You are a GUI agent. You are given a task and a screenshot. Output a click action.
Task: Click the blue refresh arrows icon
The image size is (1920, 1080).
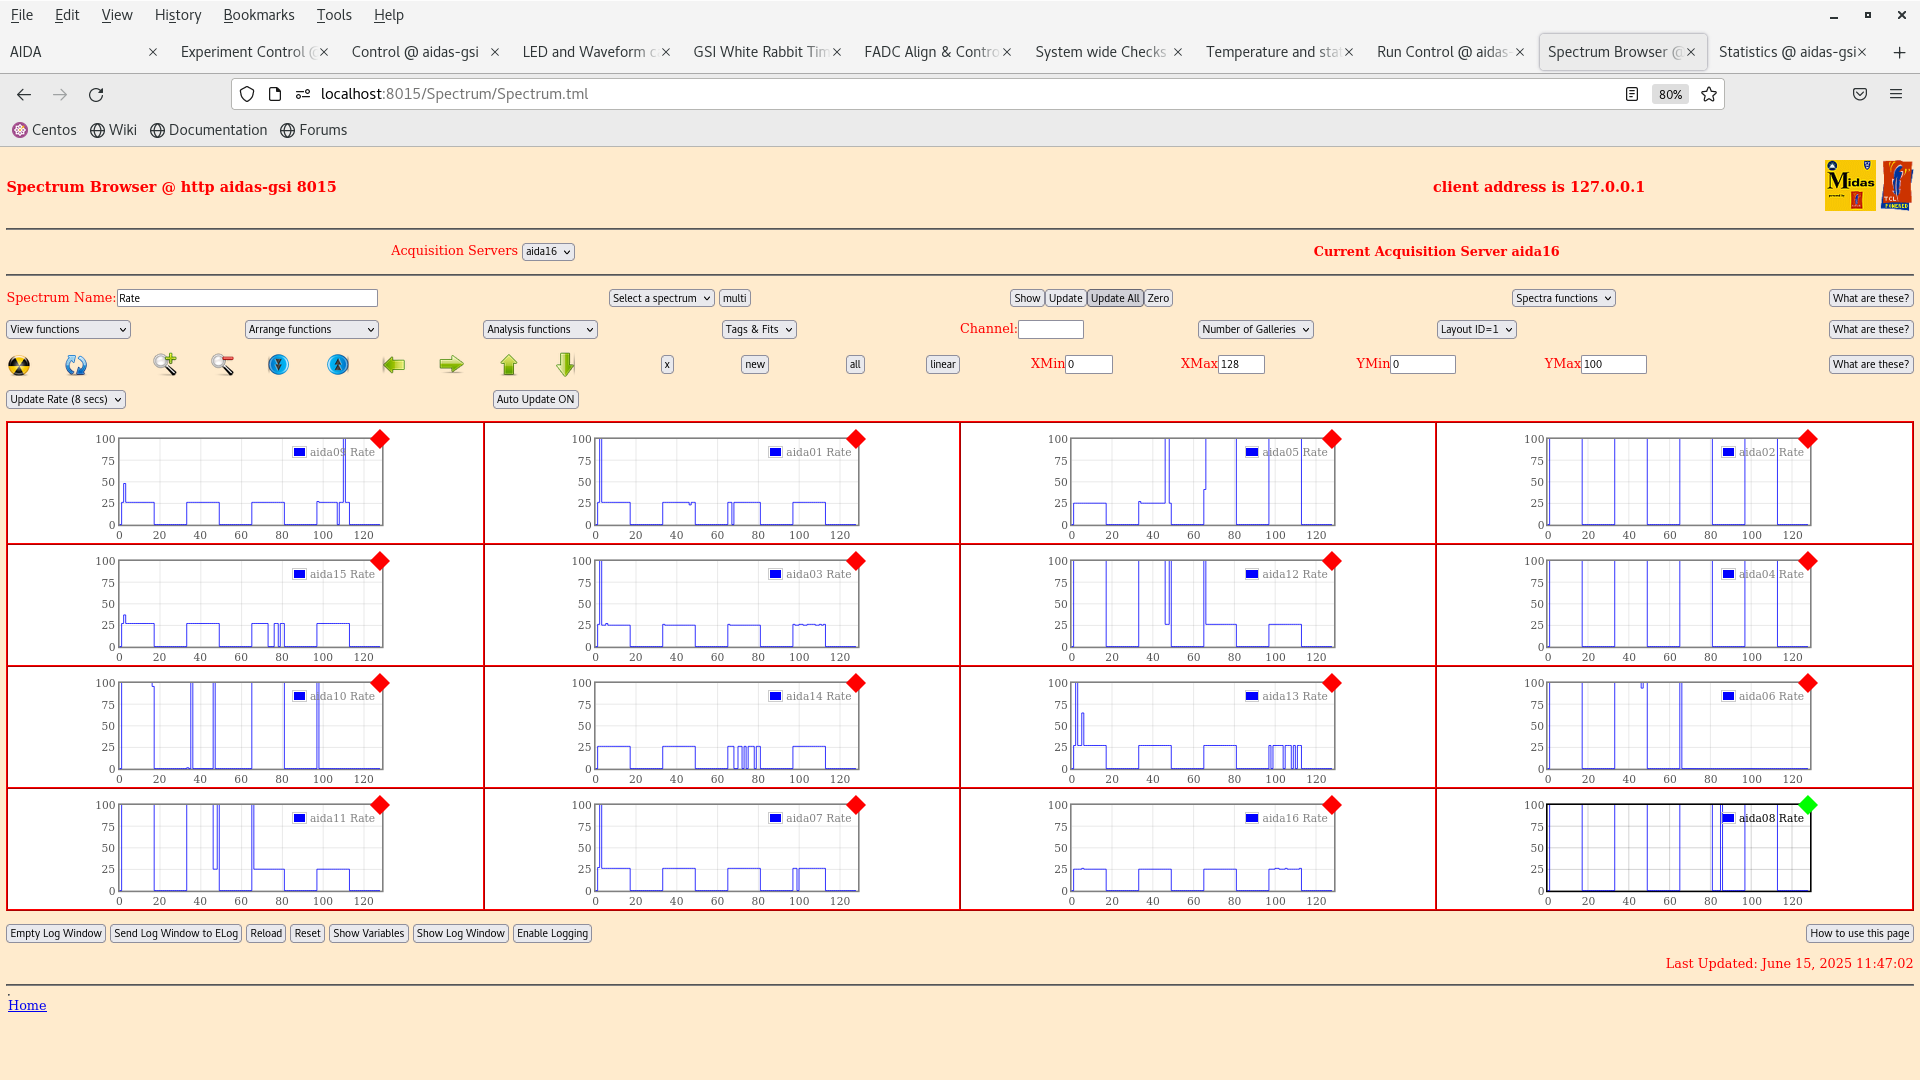(x=76, y=366)
